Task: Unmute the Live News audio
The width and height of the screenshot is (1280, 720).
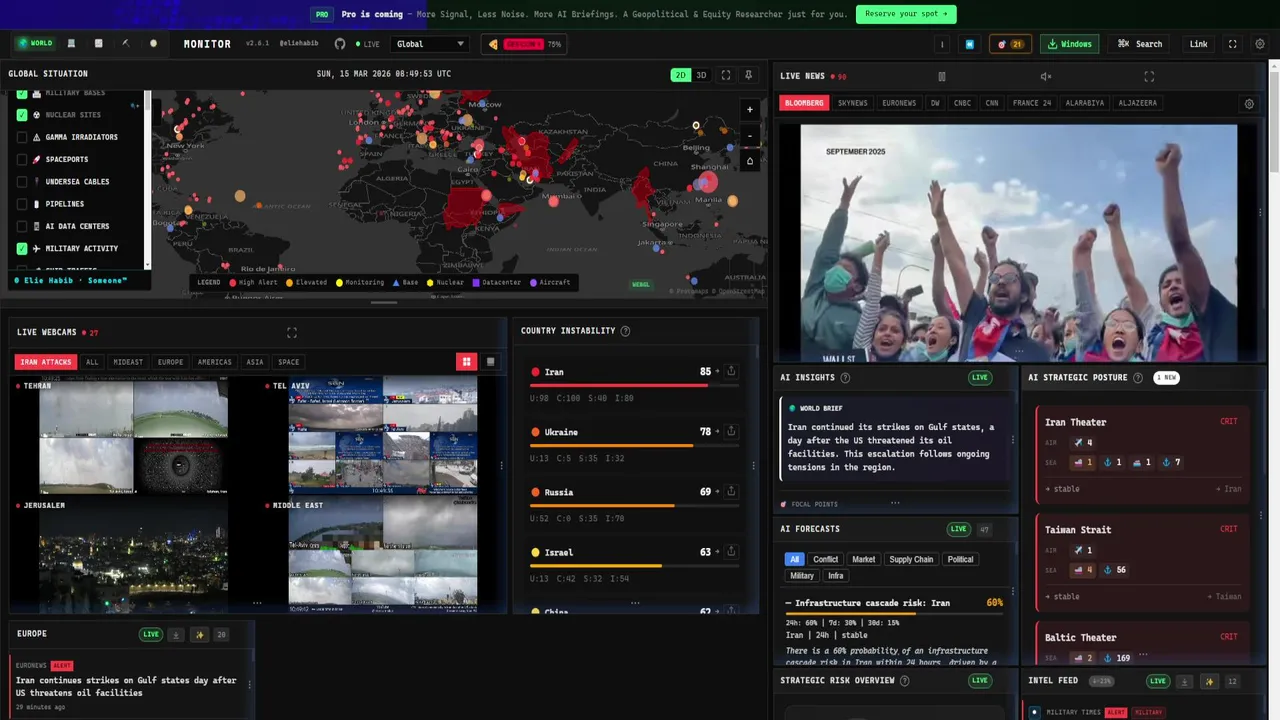Action: click(x=1046, y=76)
